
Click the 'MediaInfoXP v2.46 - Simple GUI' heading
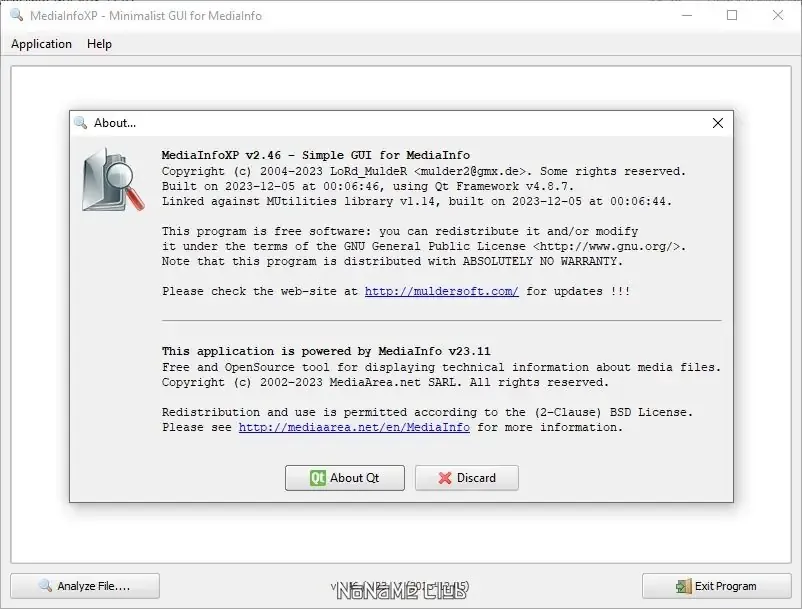tap(316, 155)
